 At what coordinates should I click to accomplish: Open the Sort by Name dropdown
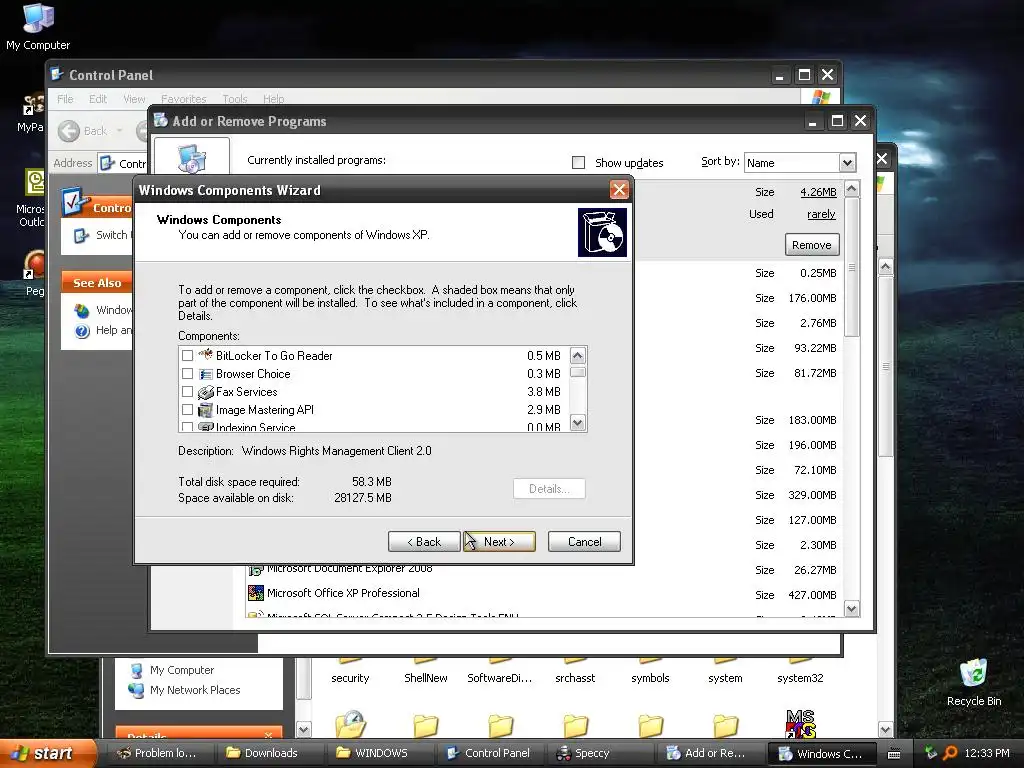pyautogui.click(x=847, y=163)
